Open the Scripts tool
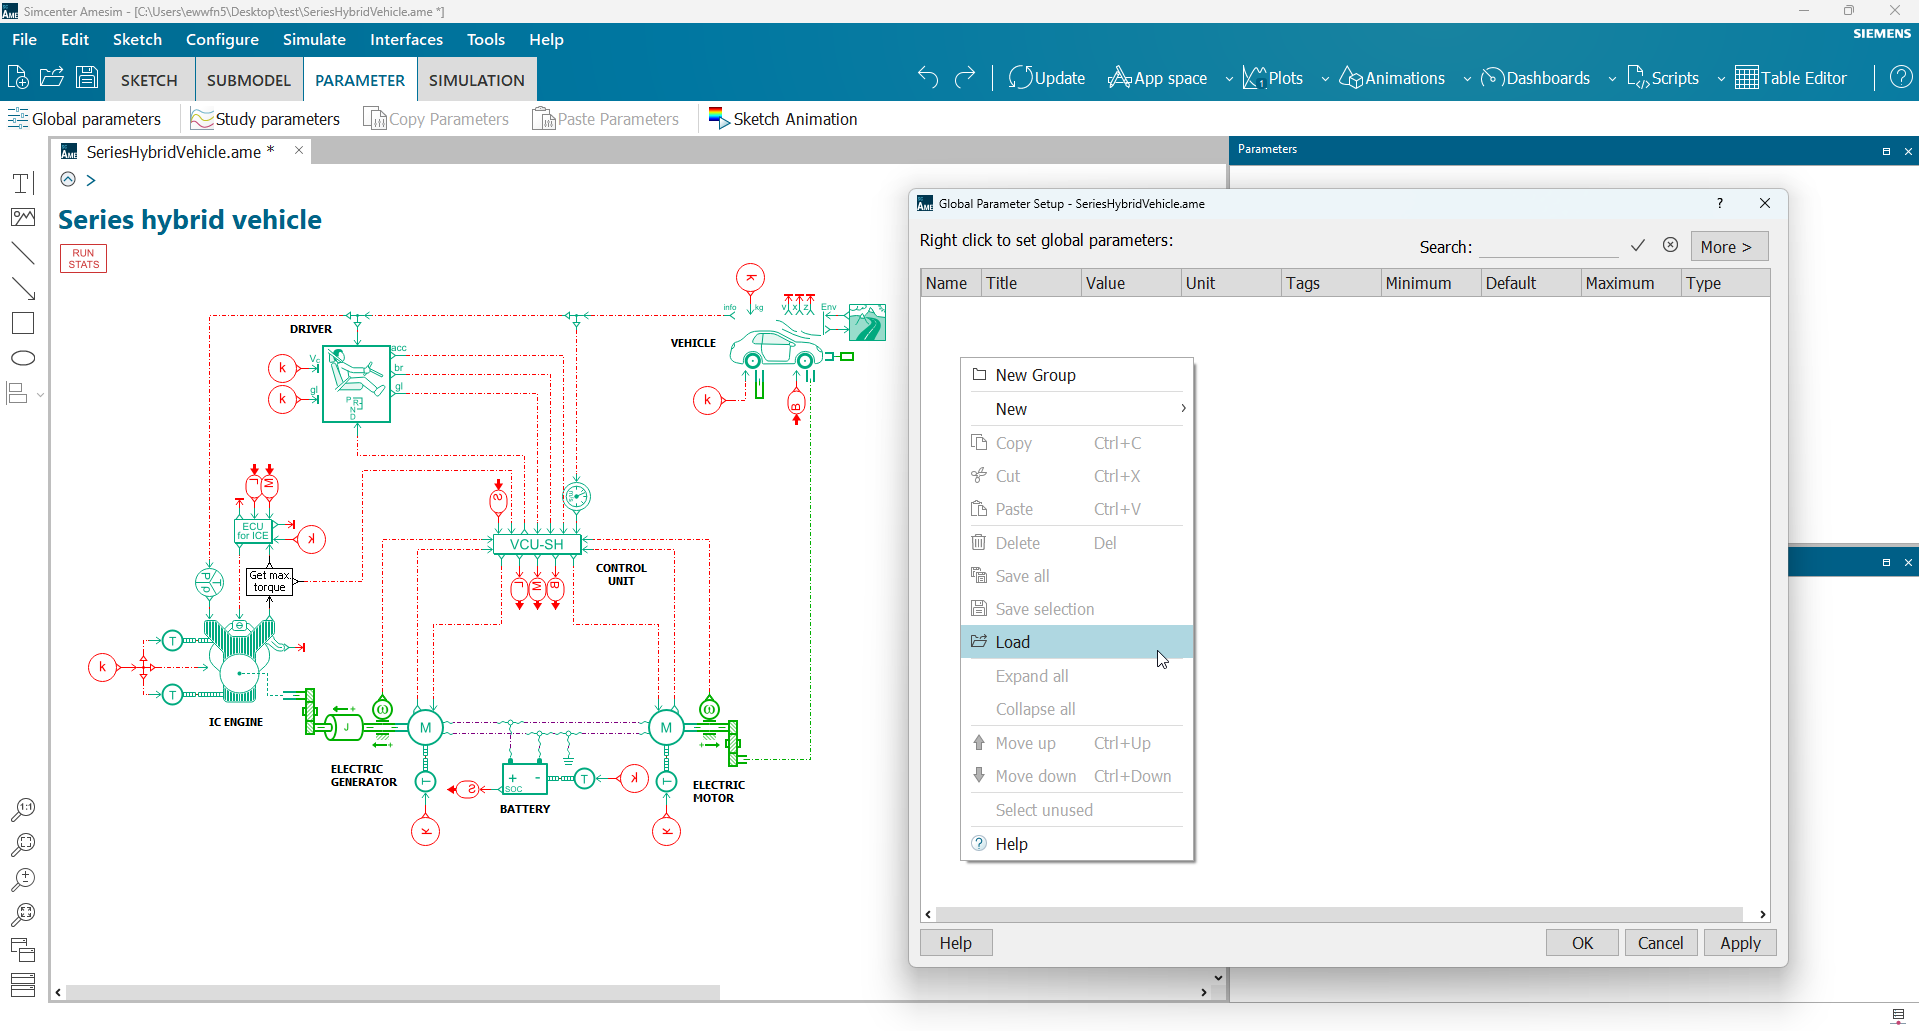Image resolution: width=1919 pixels, height=1031 pixels. pos(1663,78)
